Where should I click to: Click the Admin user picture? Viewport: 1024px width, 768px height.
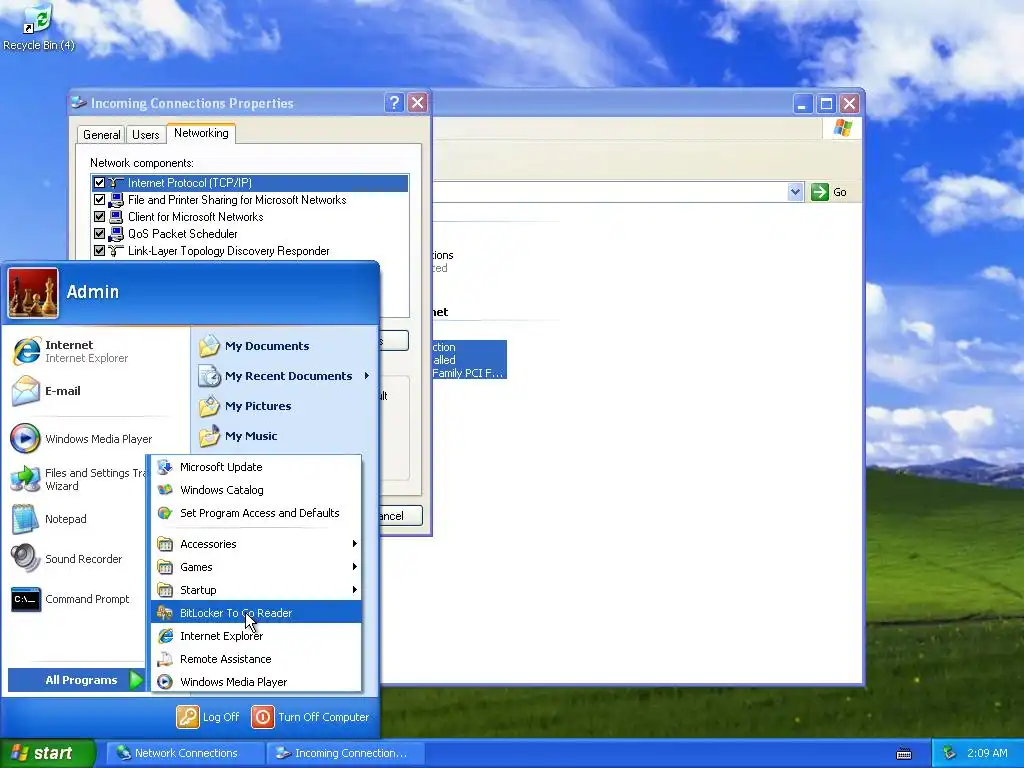click(33, 293)
